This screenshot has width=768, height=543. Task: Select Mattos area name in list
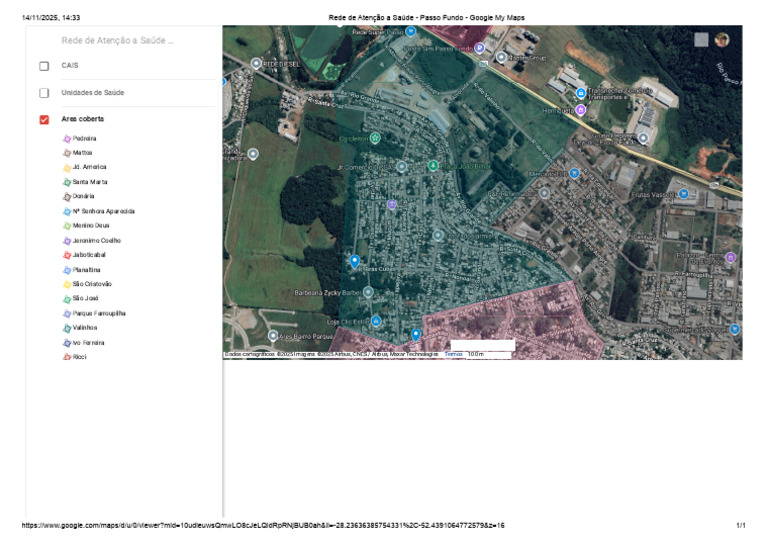pyautogui.click(x=82, y=153)
